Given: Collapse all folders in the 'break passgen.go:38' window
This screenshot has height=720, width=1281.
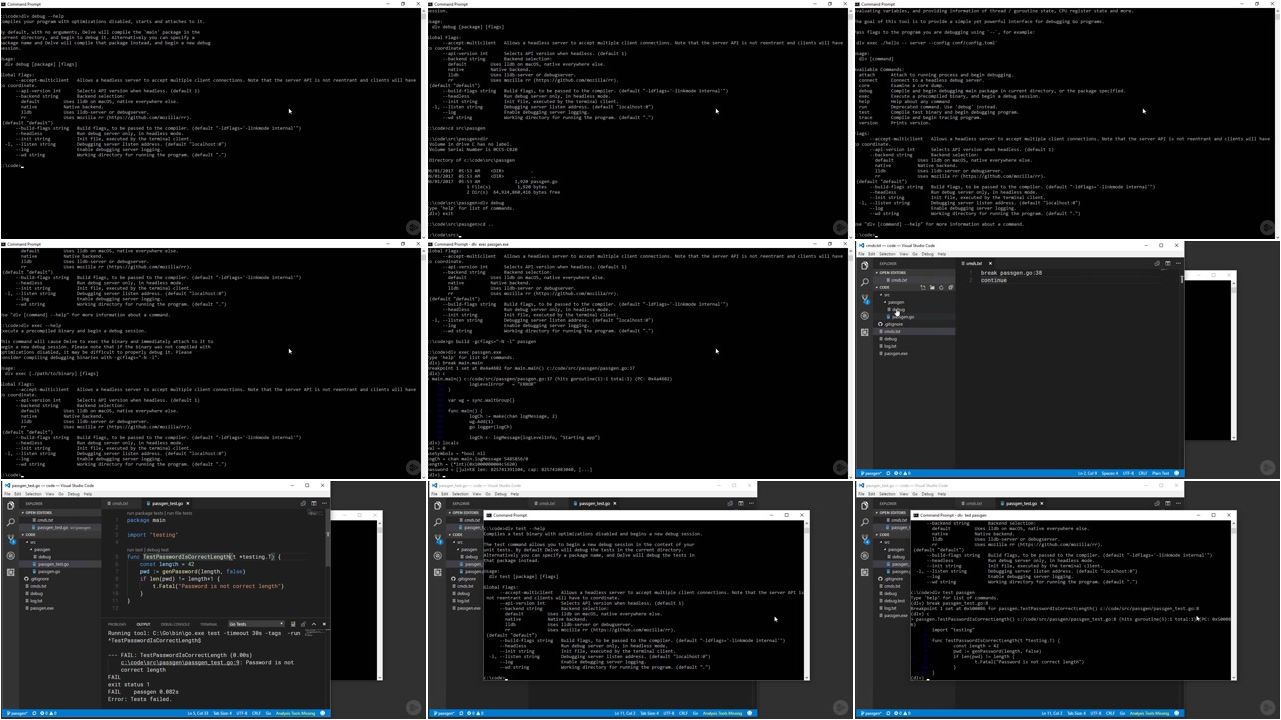Looking at the screenshot, I should (951, 287).
